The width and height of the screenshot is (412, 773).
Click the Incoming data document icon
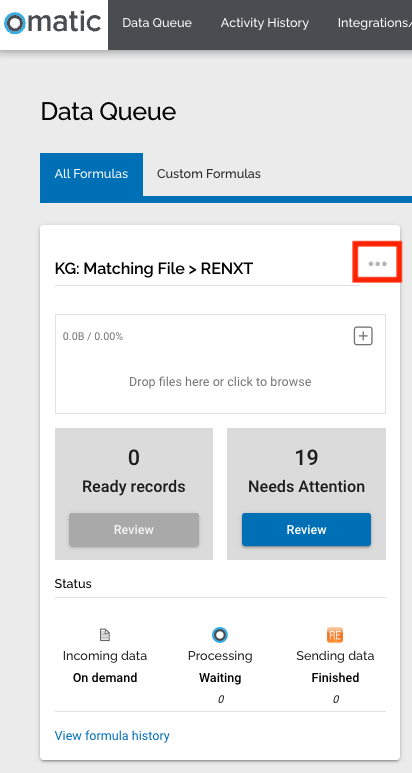click(x=104, y=635)
